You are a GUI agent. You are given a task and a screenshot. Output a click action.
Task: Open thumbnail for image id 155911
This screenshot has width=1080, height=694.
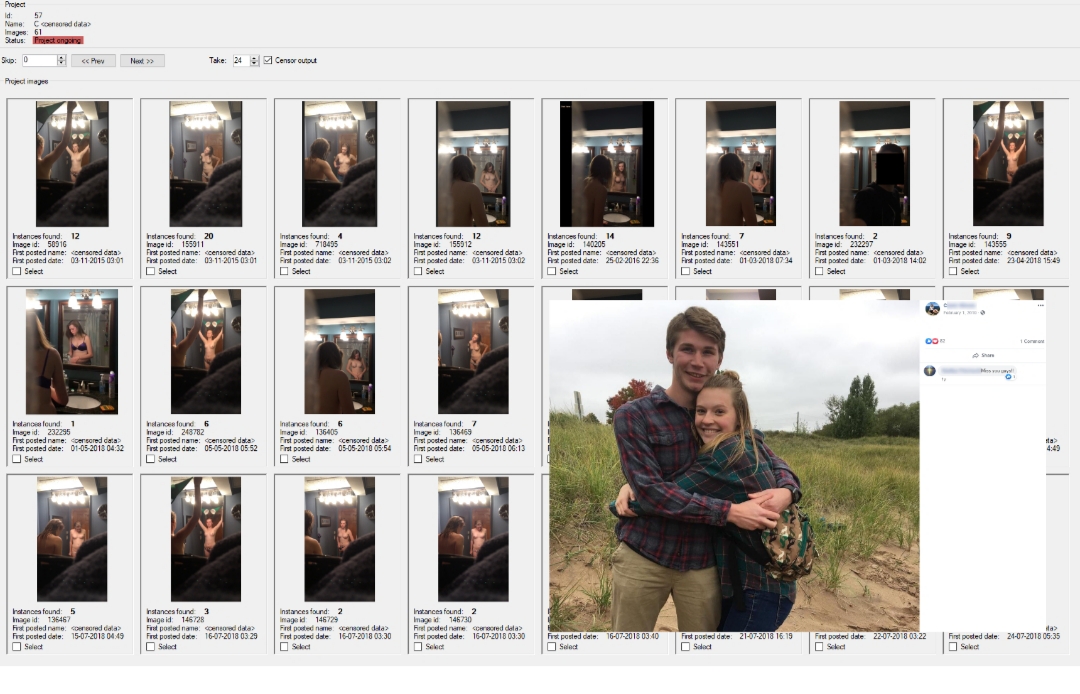pyautogui.click(x=205, y=164)
